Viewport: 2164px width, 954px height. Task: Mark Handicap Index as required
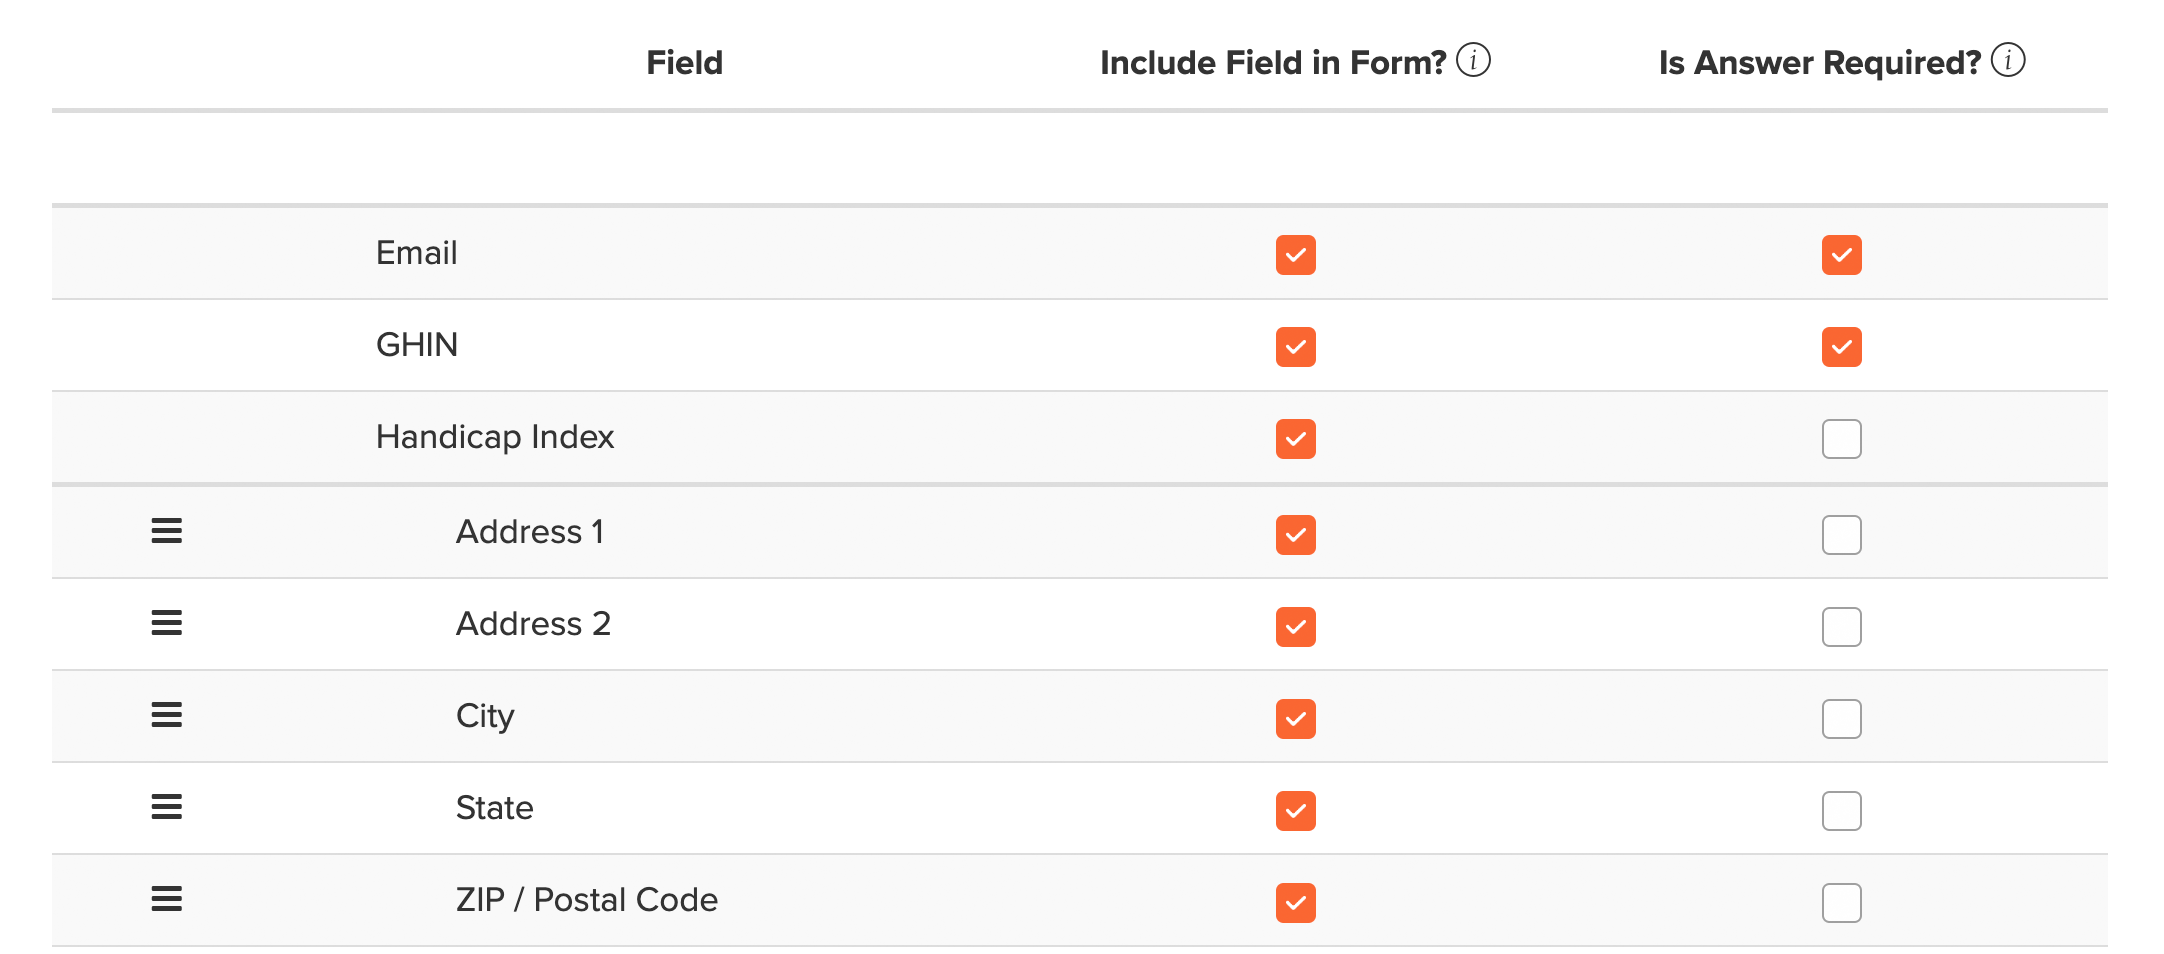1841,439
